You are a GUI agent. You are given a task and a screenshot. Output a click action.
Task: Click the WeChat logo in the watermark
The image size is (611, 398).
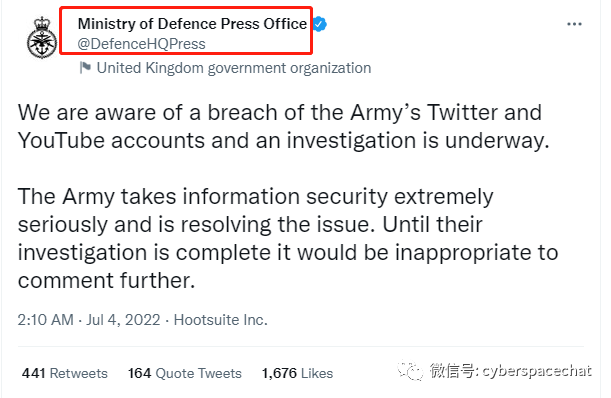(x=410, y=370)
